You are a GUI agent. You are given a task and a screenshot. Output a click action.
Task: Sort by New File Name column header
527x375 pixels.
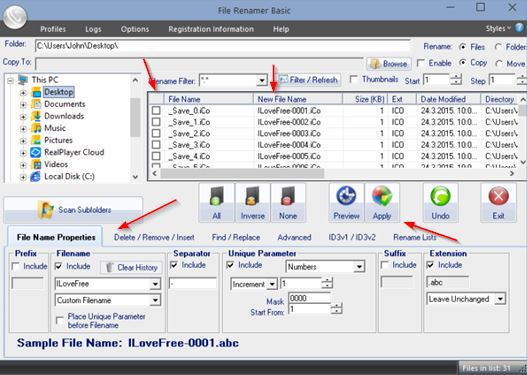point(298,99)
